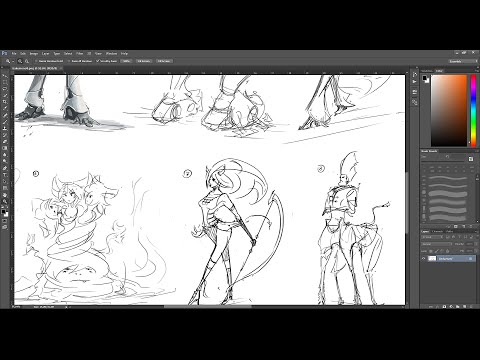480x360 pixels.
Task: Delete layer using the trash icon
Action: 471,306
